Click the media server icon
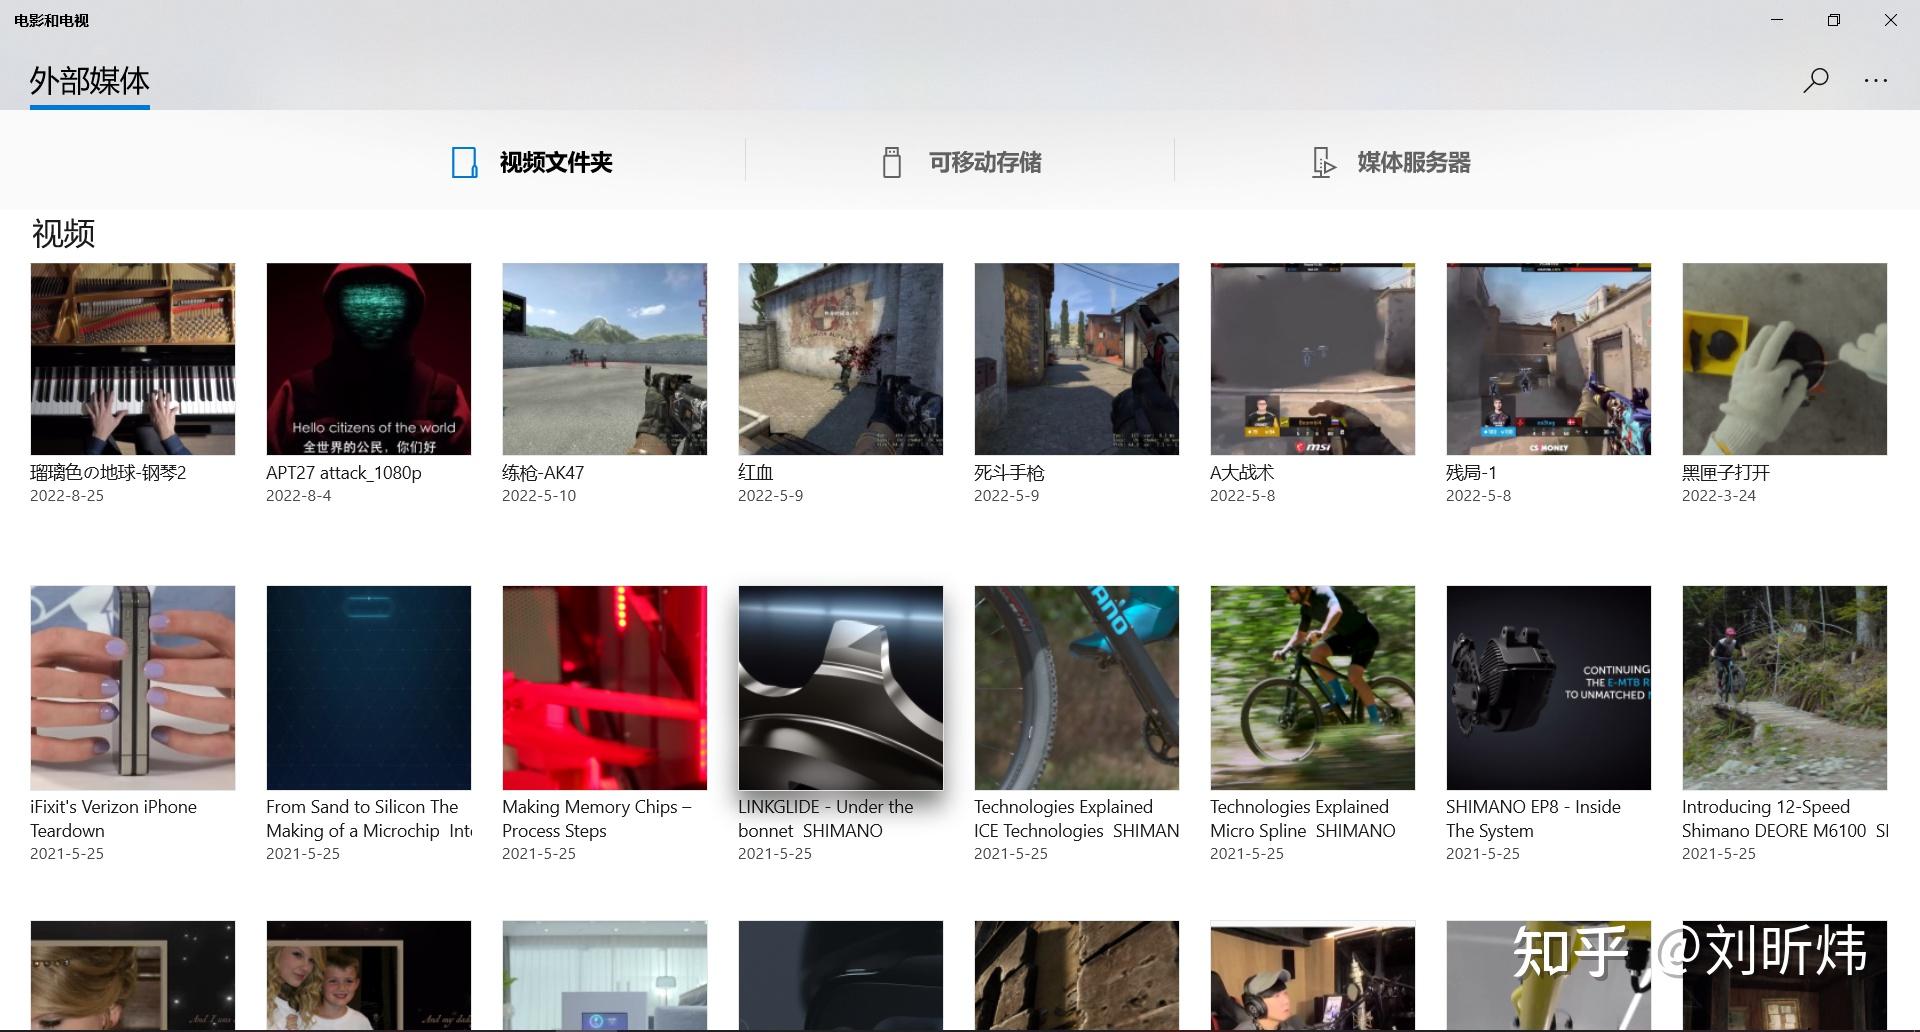Viewport: 1920px width, 1032px height. (x=1323, y=162)
